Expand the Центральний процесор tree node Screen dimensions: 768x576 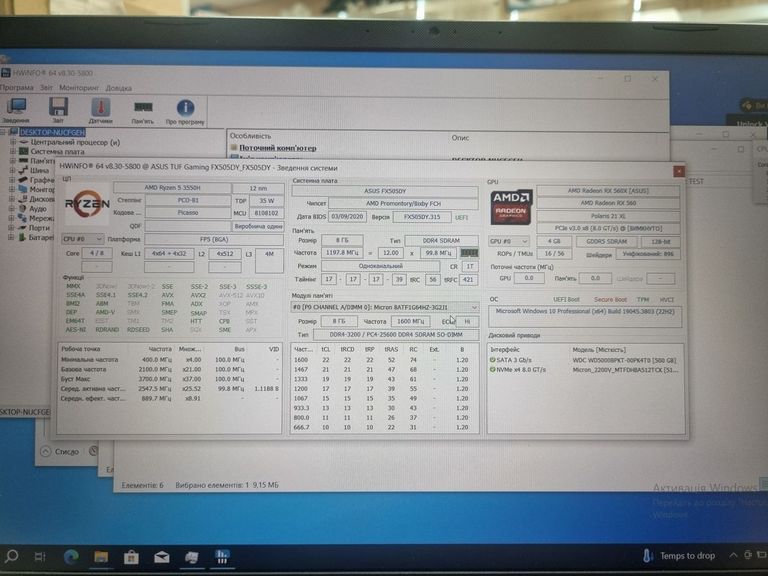12,142
